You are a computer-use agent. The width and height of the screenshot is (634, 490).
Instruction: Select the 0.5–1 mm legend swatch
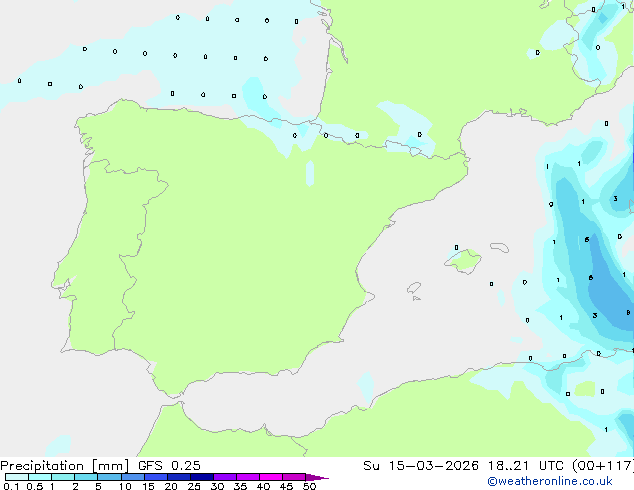40,477
